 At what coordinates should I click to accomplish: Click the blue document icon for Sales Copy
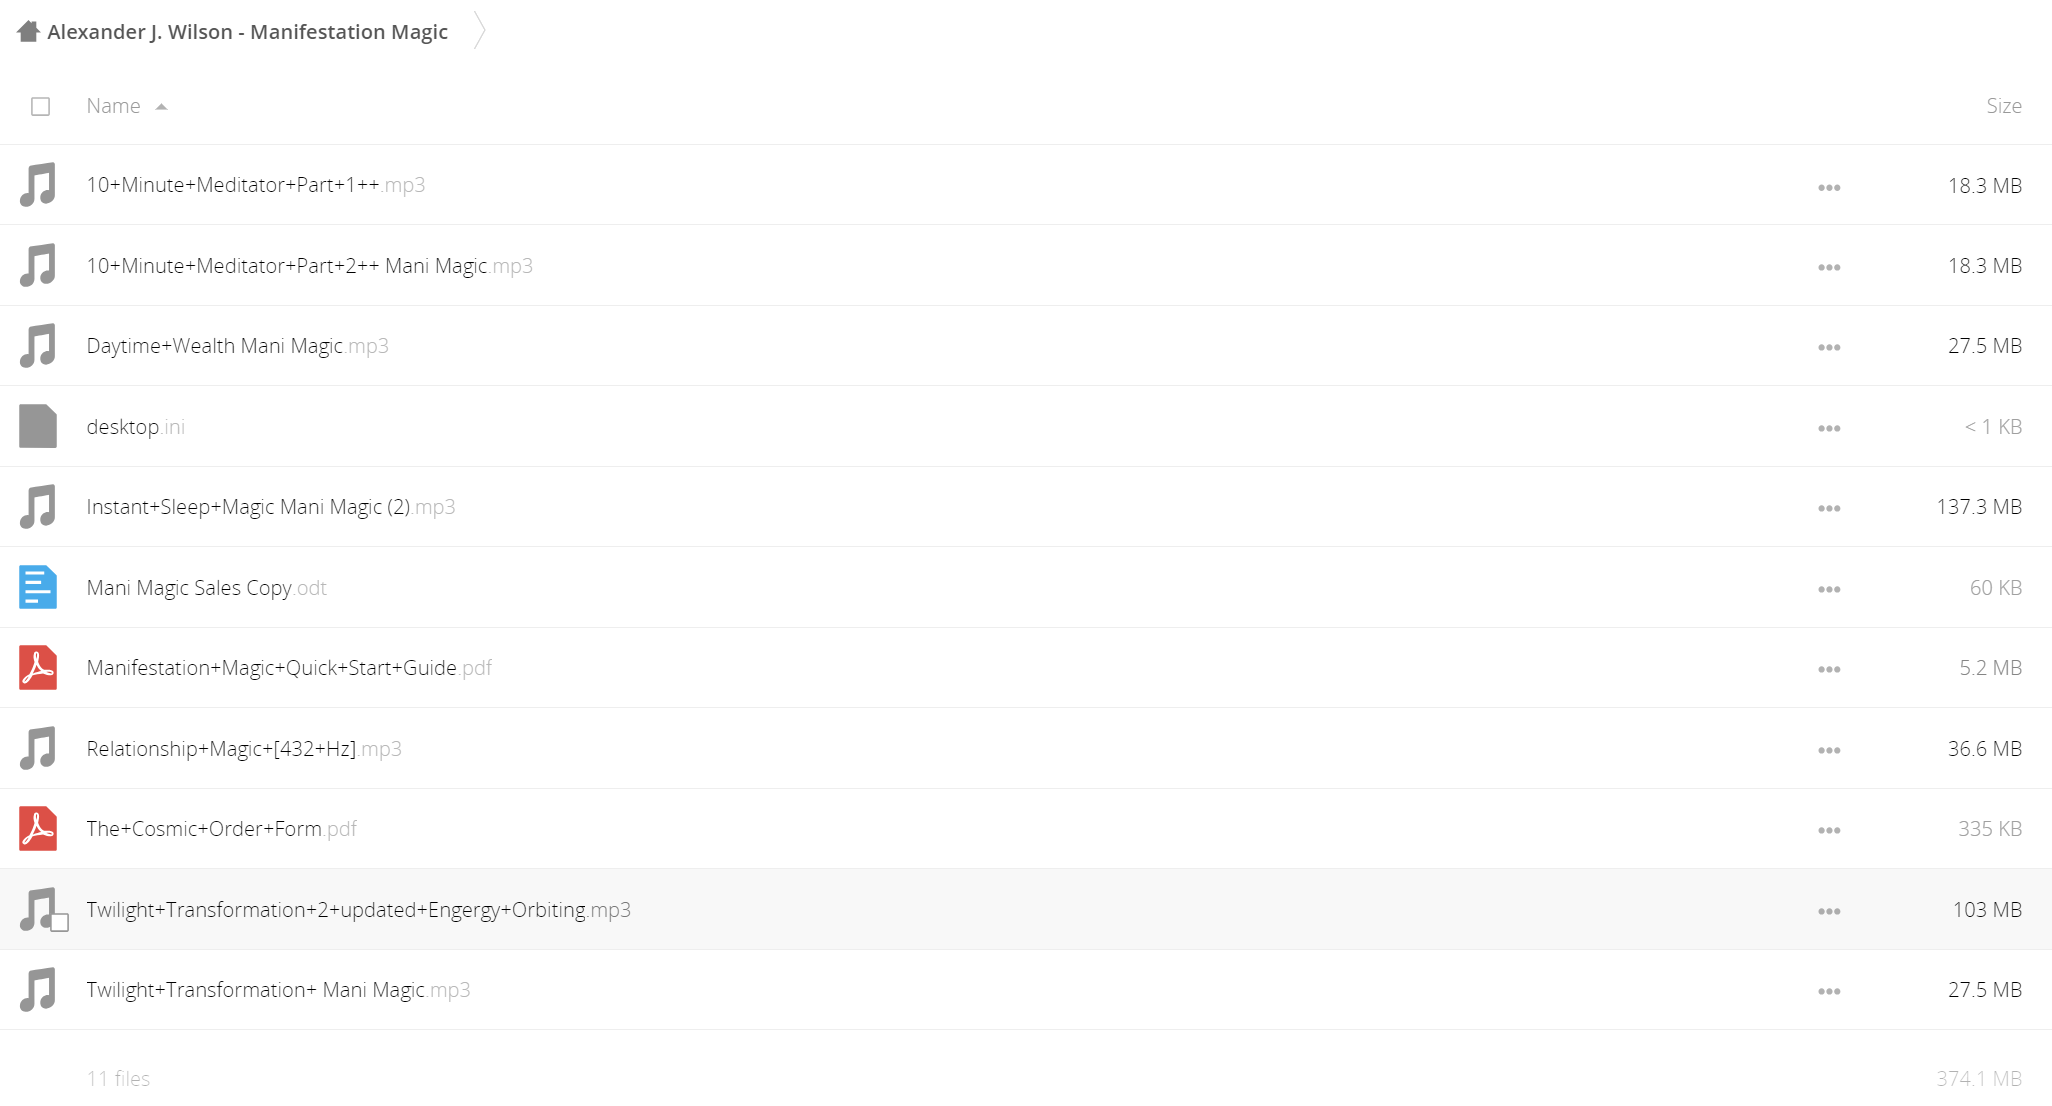pos(38,587)
